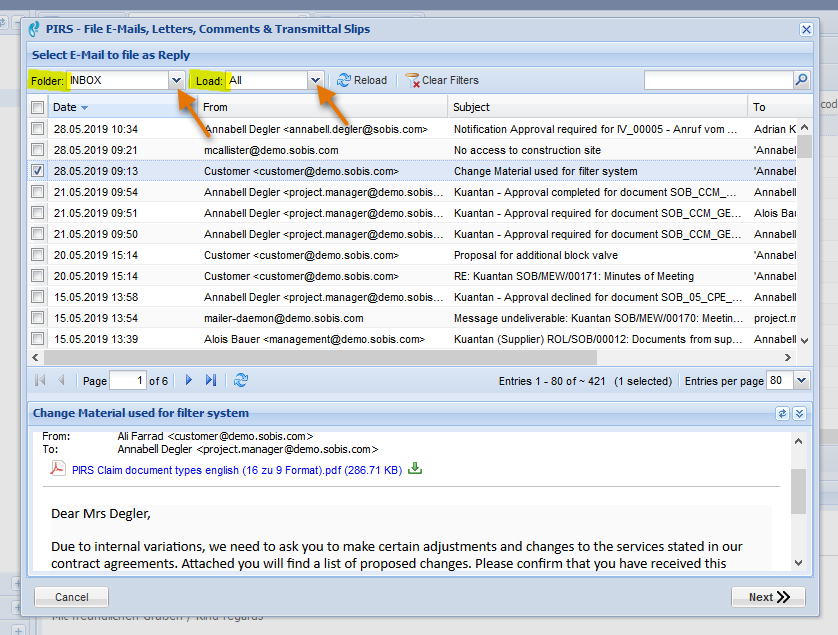Click the Reload icon in toolbar
This screenshot has height=635, width=838.
[x=344, y=80]
